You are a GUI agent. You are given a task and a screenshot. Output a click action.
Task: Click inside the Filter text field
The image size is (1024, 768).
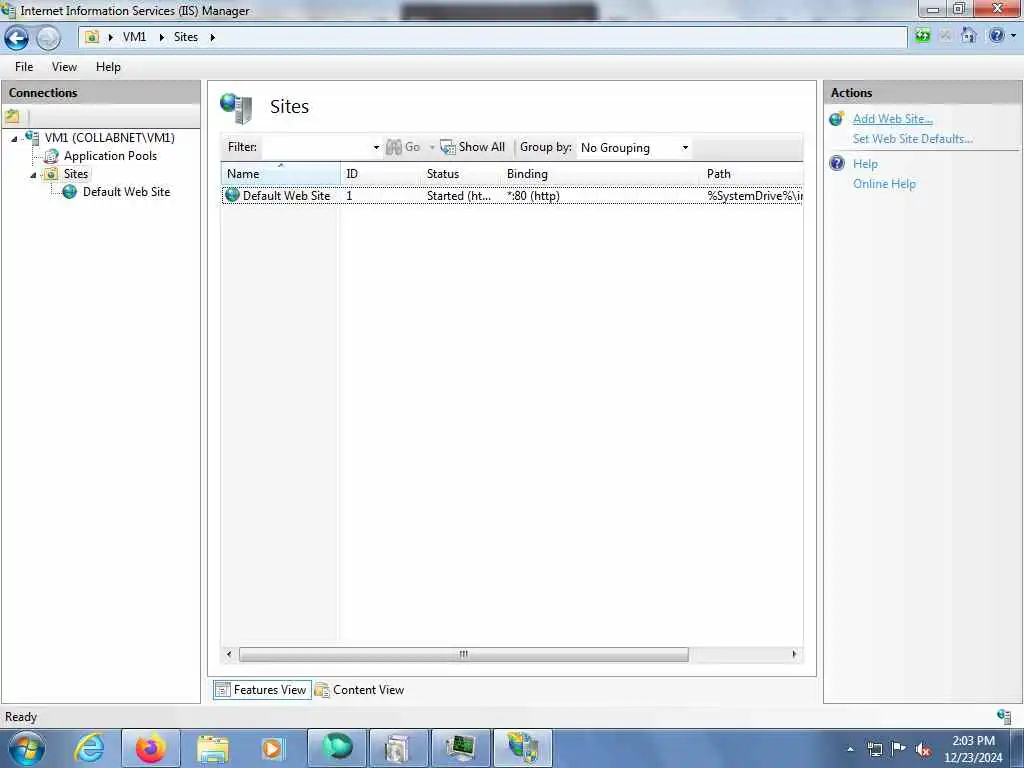(x=316, y=147)
